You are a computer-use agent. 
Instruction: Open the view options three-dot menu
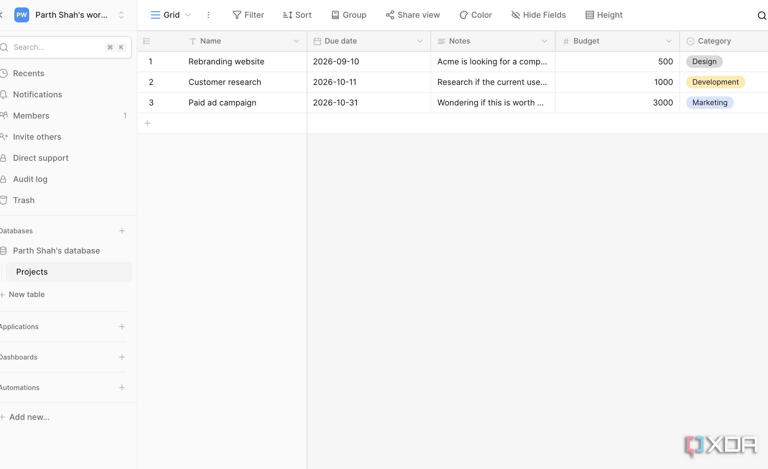[209, 15]
